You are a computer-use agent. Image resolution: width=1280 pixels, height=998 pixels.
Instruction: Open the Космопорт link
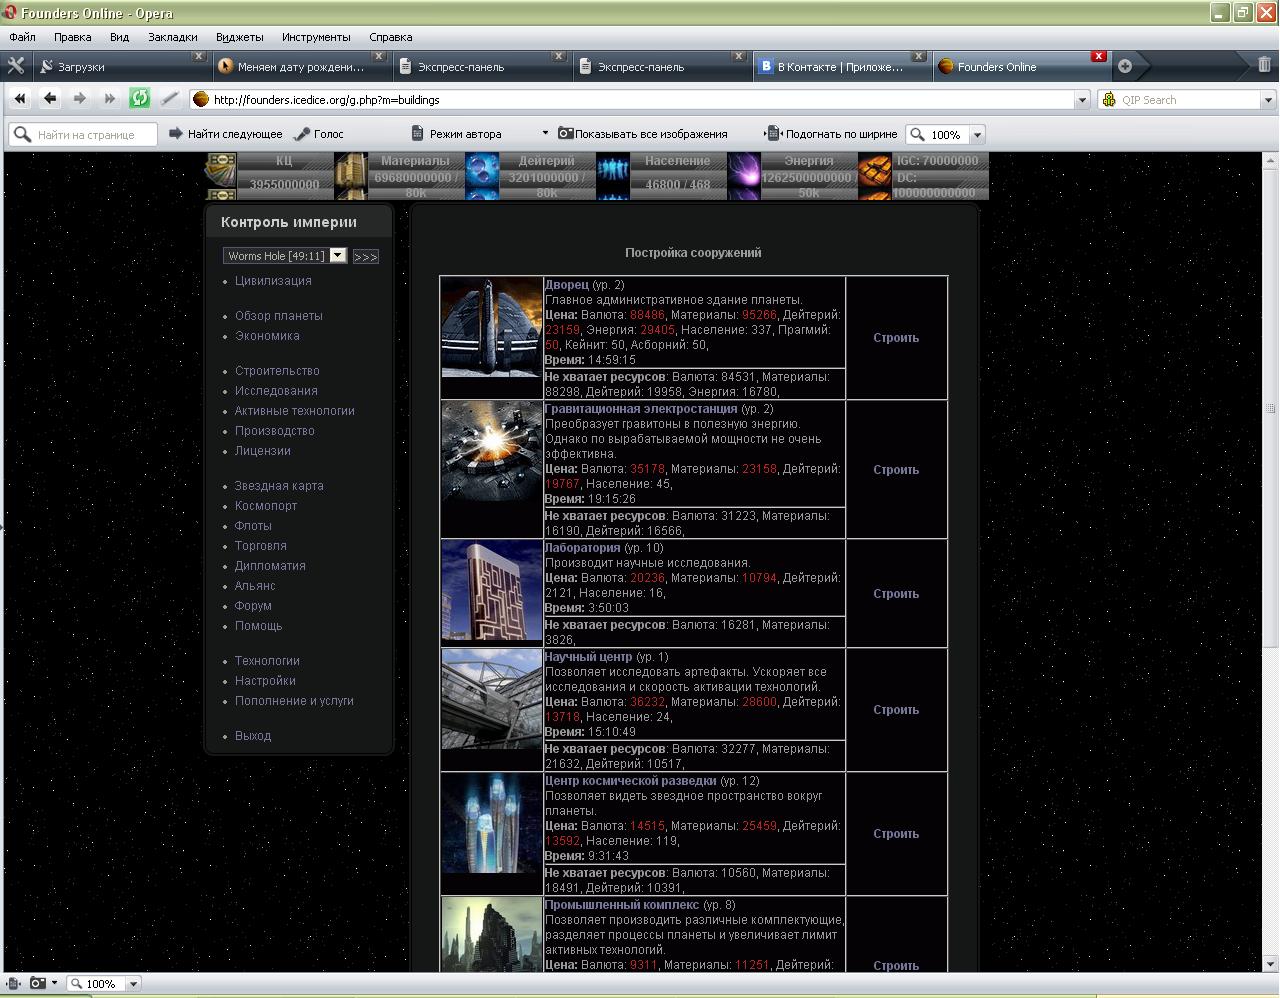click(266, 506)
